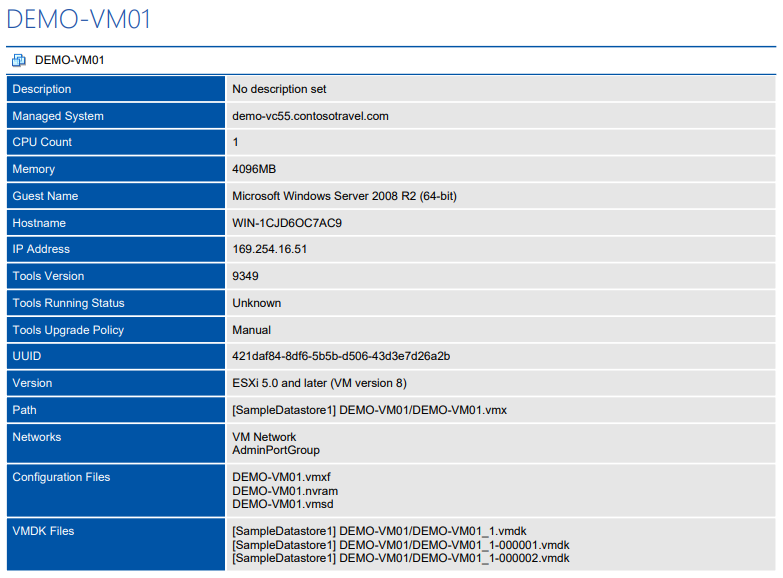Click the 4096MB memory value
783x578 pixels.
pyautogui.click(x=254, y=169)
